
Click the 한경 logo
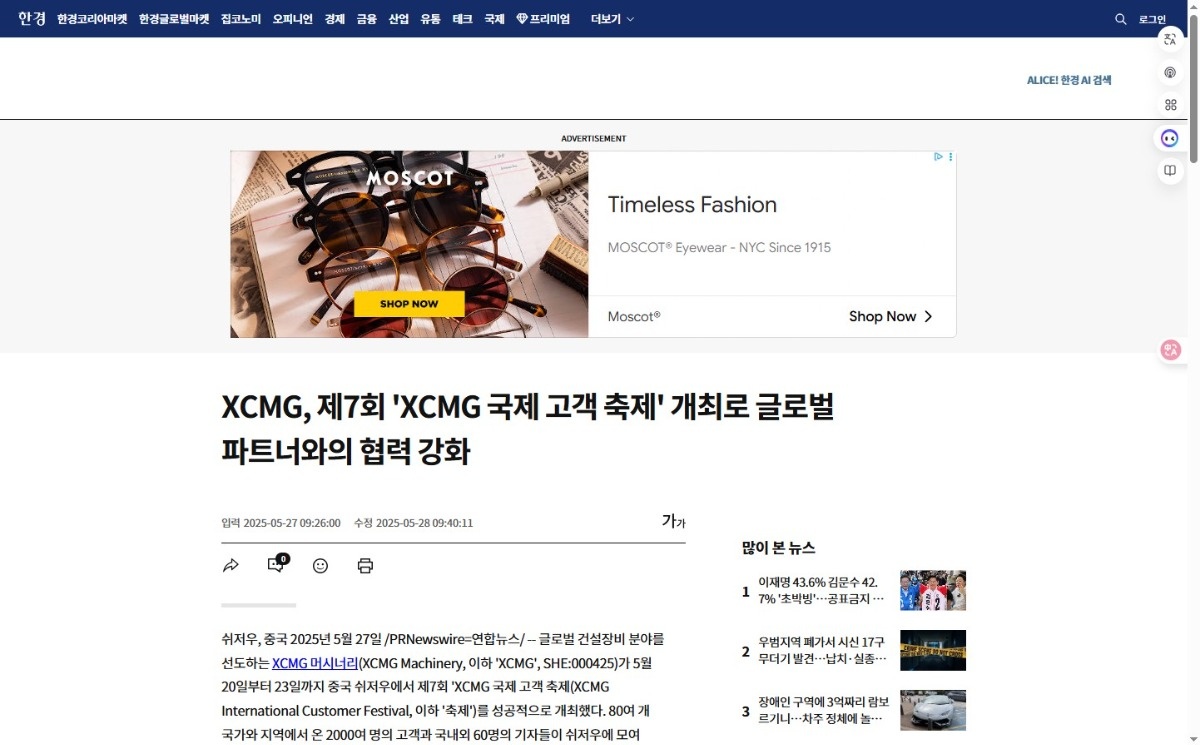click(x=32, y=19)
